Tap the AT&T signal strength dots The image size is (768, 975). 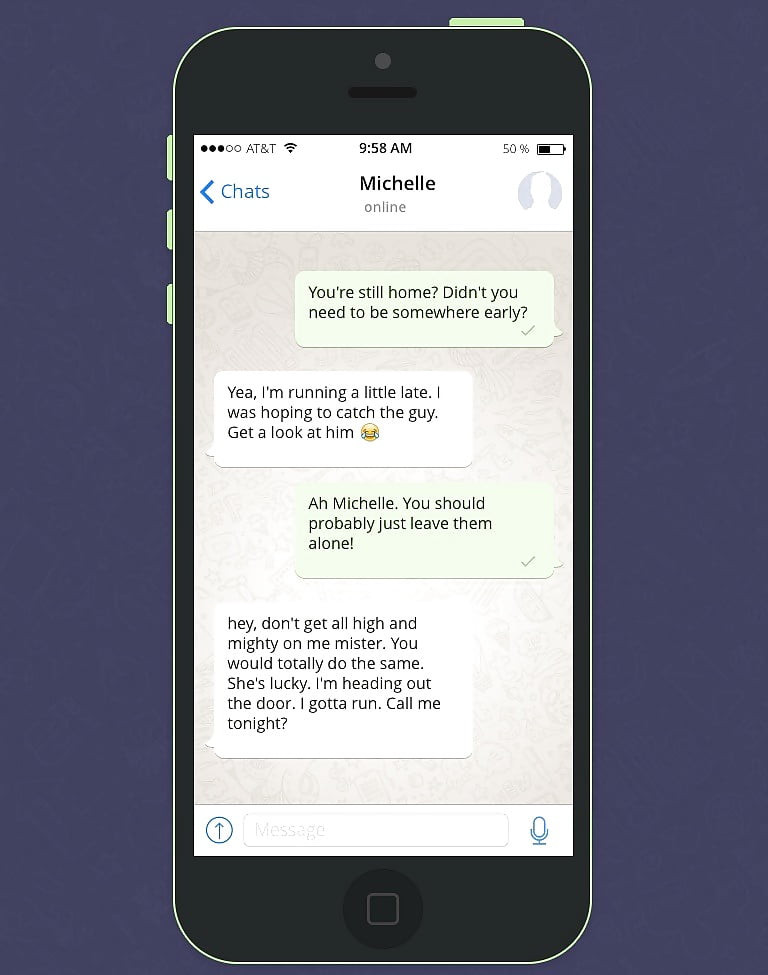(221, 148)
